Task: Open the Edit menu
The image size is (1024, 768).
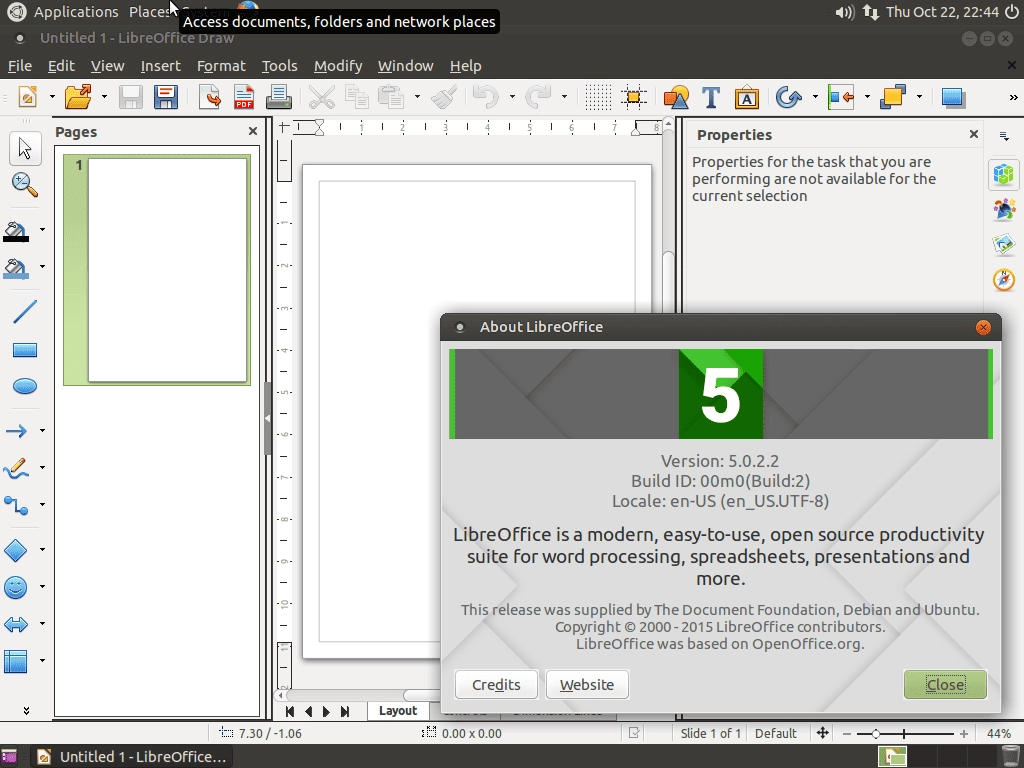Action: click(61, 66)
